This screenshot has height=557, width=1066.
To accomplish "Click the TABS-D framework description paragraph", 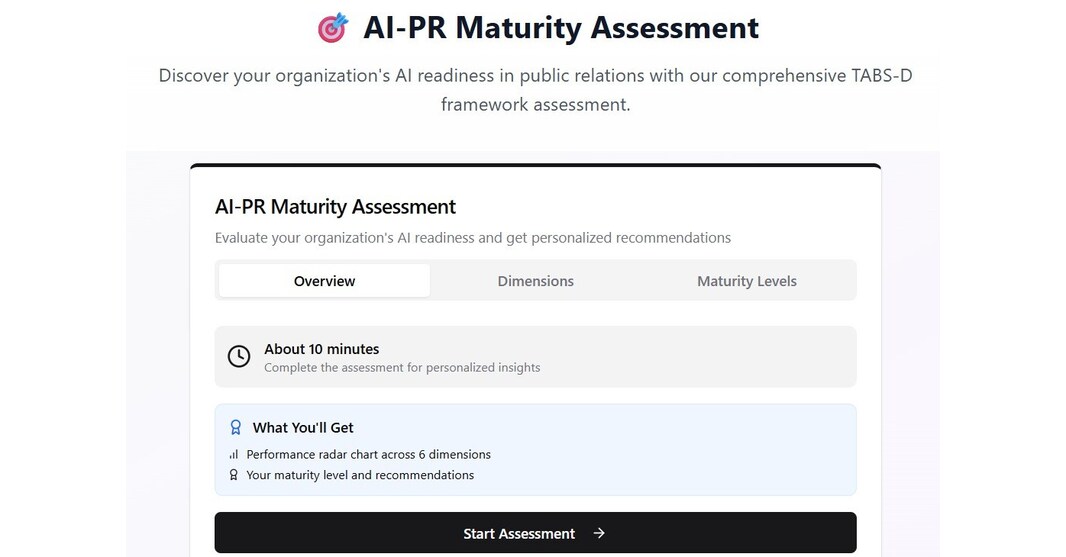I will pos(536,90).
